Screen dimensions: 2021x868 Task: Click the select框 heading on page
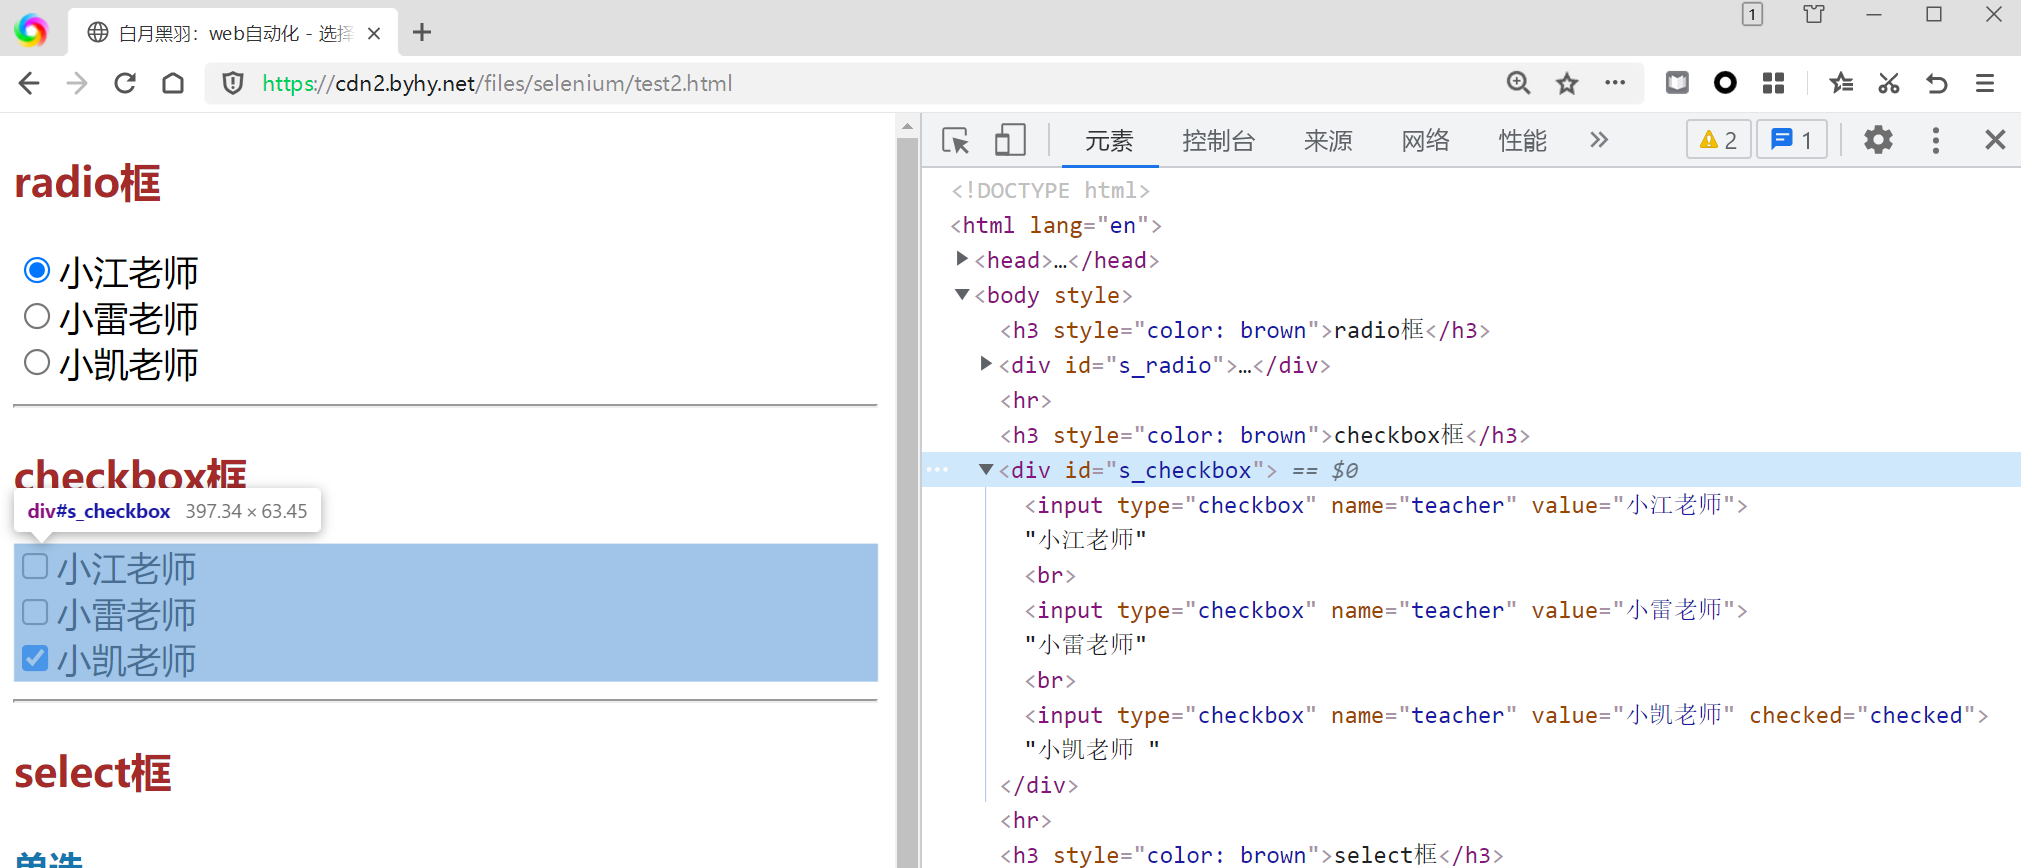coord(93,773)
